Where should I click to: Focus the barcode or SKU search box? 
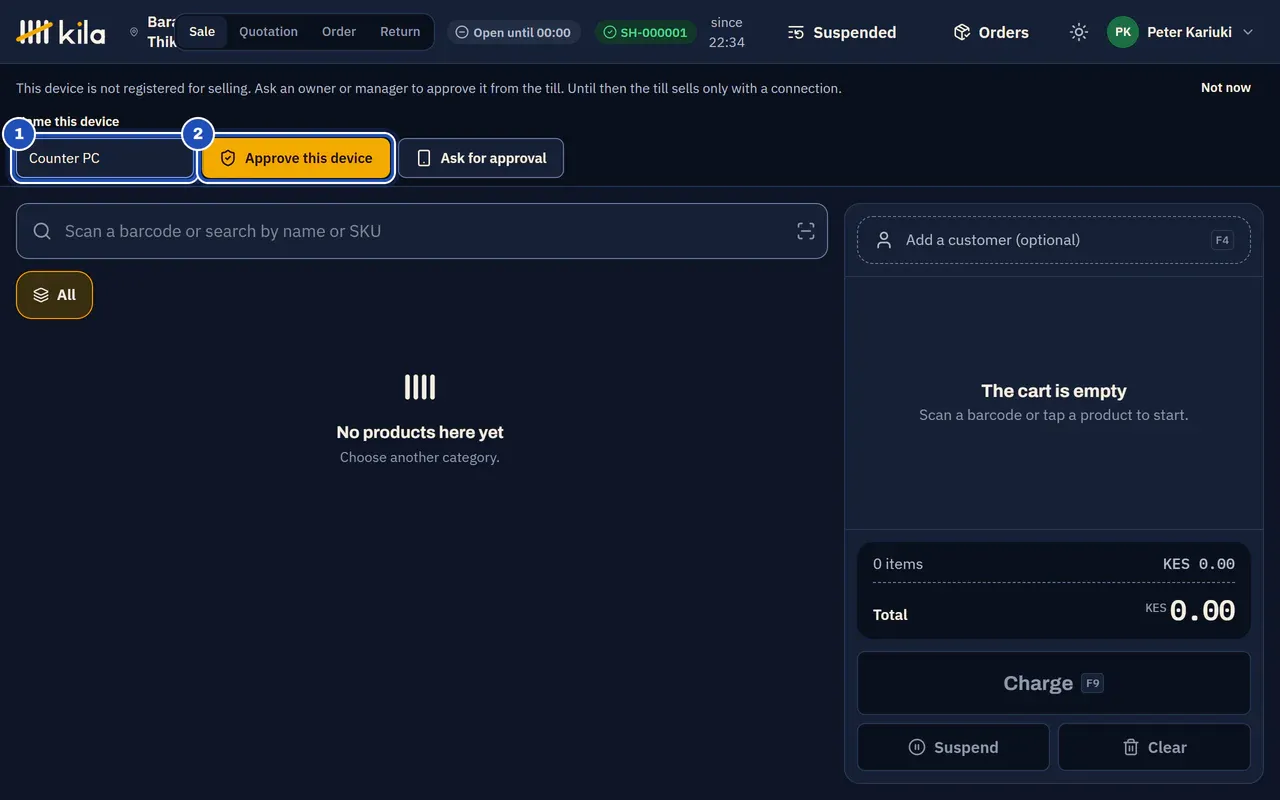click(422, 231)
